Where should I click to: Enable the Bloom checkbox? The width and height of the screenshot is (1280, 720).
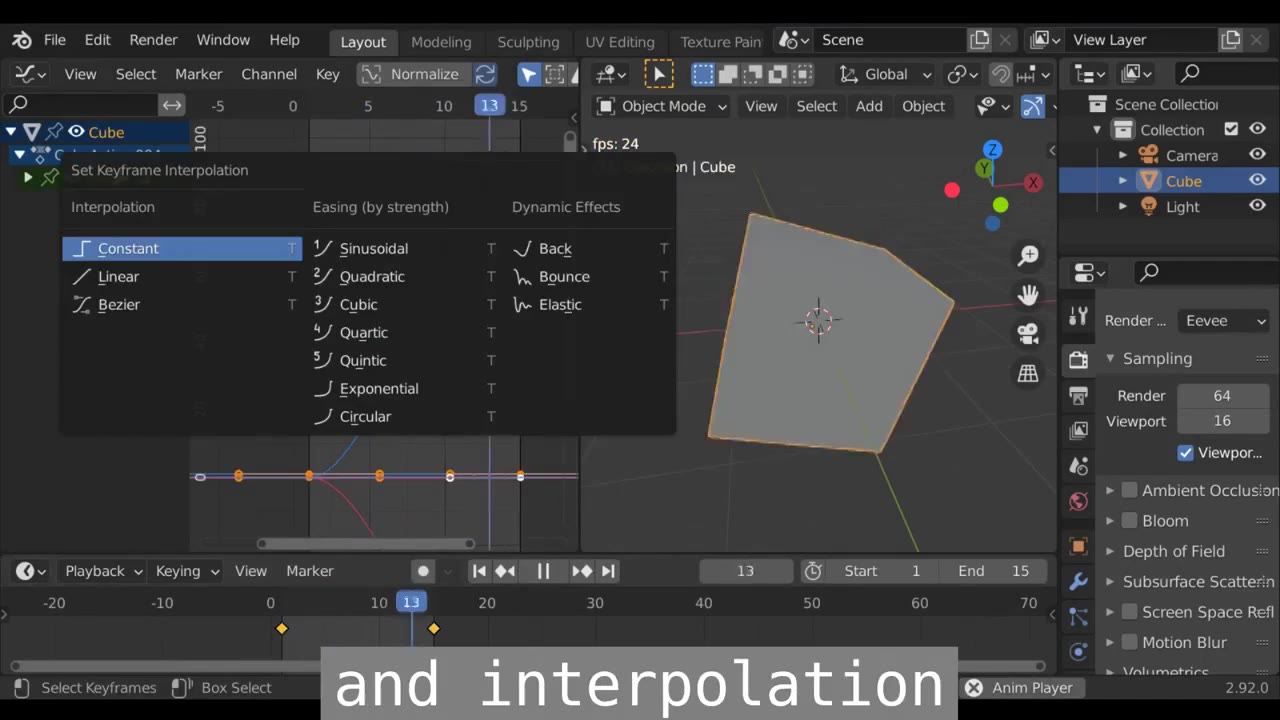point(1129,520)
